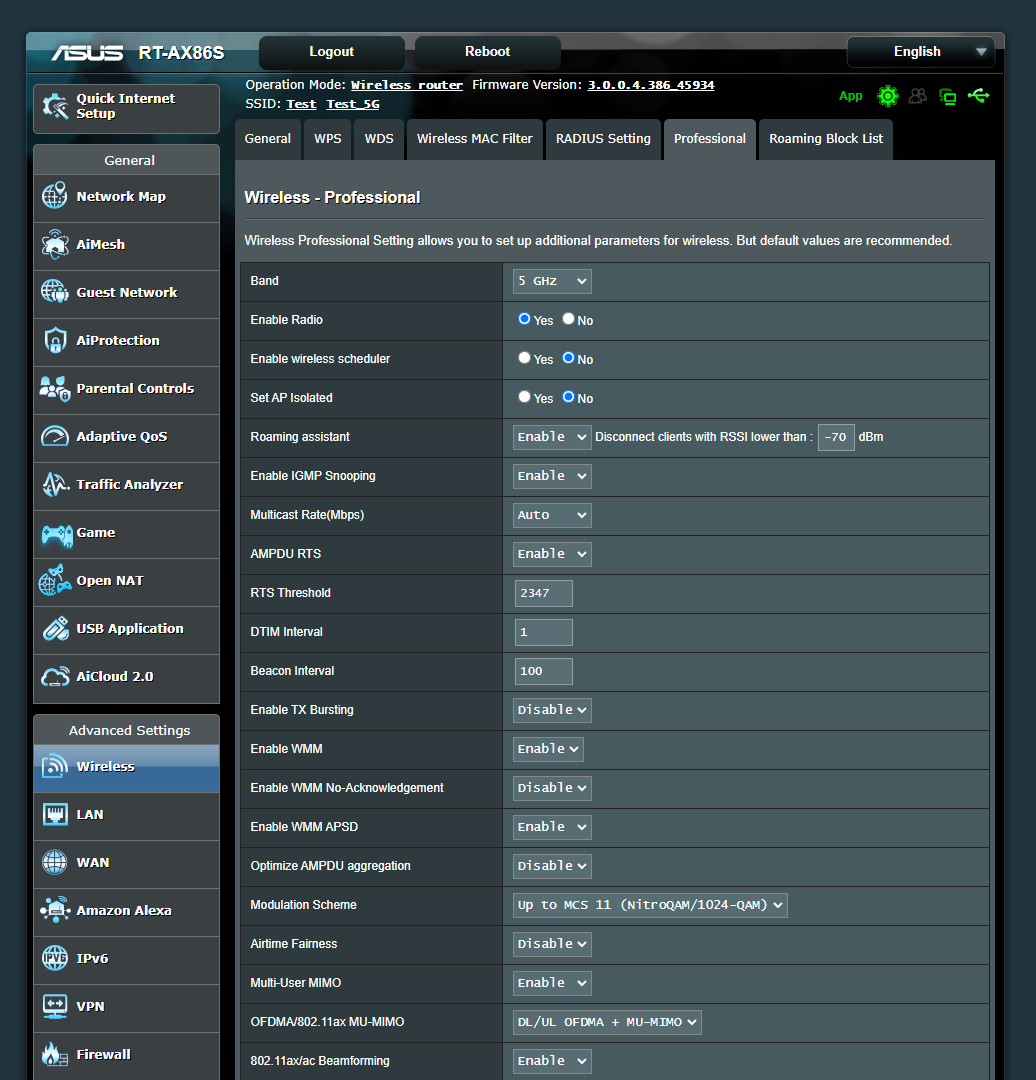This screenshot has width=1036, height=1080.
Task: Open the OFDMA/802.11ax MU-MIMO dropdown
Action: (x=606, y=1022)
